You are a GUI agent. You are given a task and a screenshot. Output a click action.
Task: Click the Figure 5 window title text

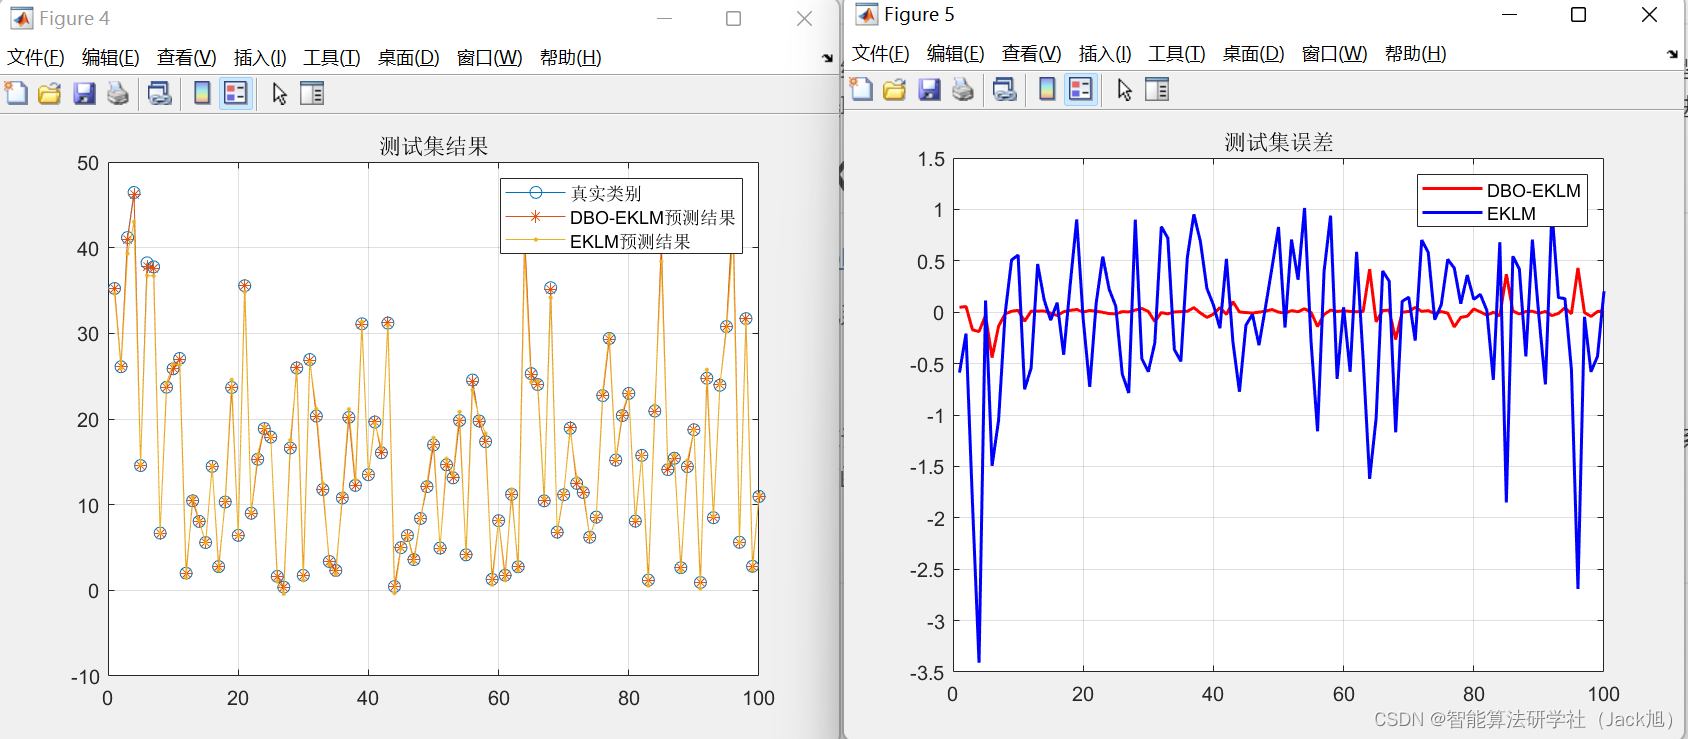[919, 14]
